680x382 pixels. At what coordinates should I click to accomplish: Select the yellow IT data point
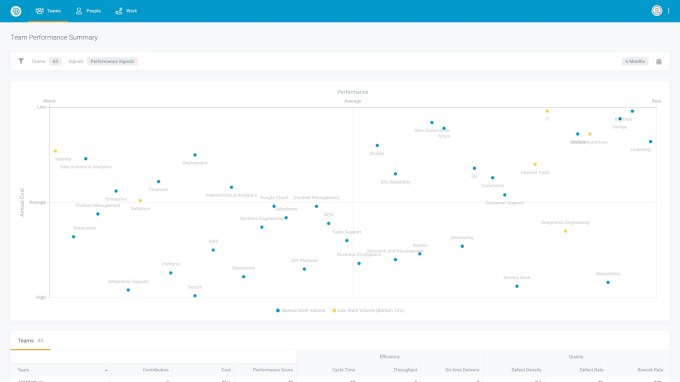click(x=547, y=111)
